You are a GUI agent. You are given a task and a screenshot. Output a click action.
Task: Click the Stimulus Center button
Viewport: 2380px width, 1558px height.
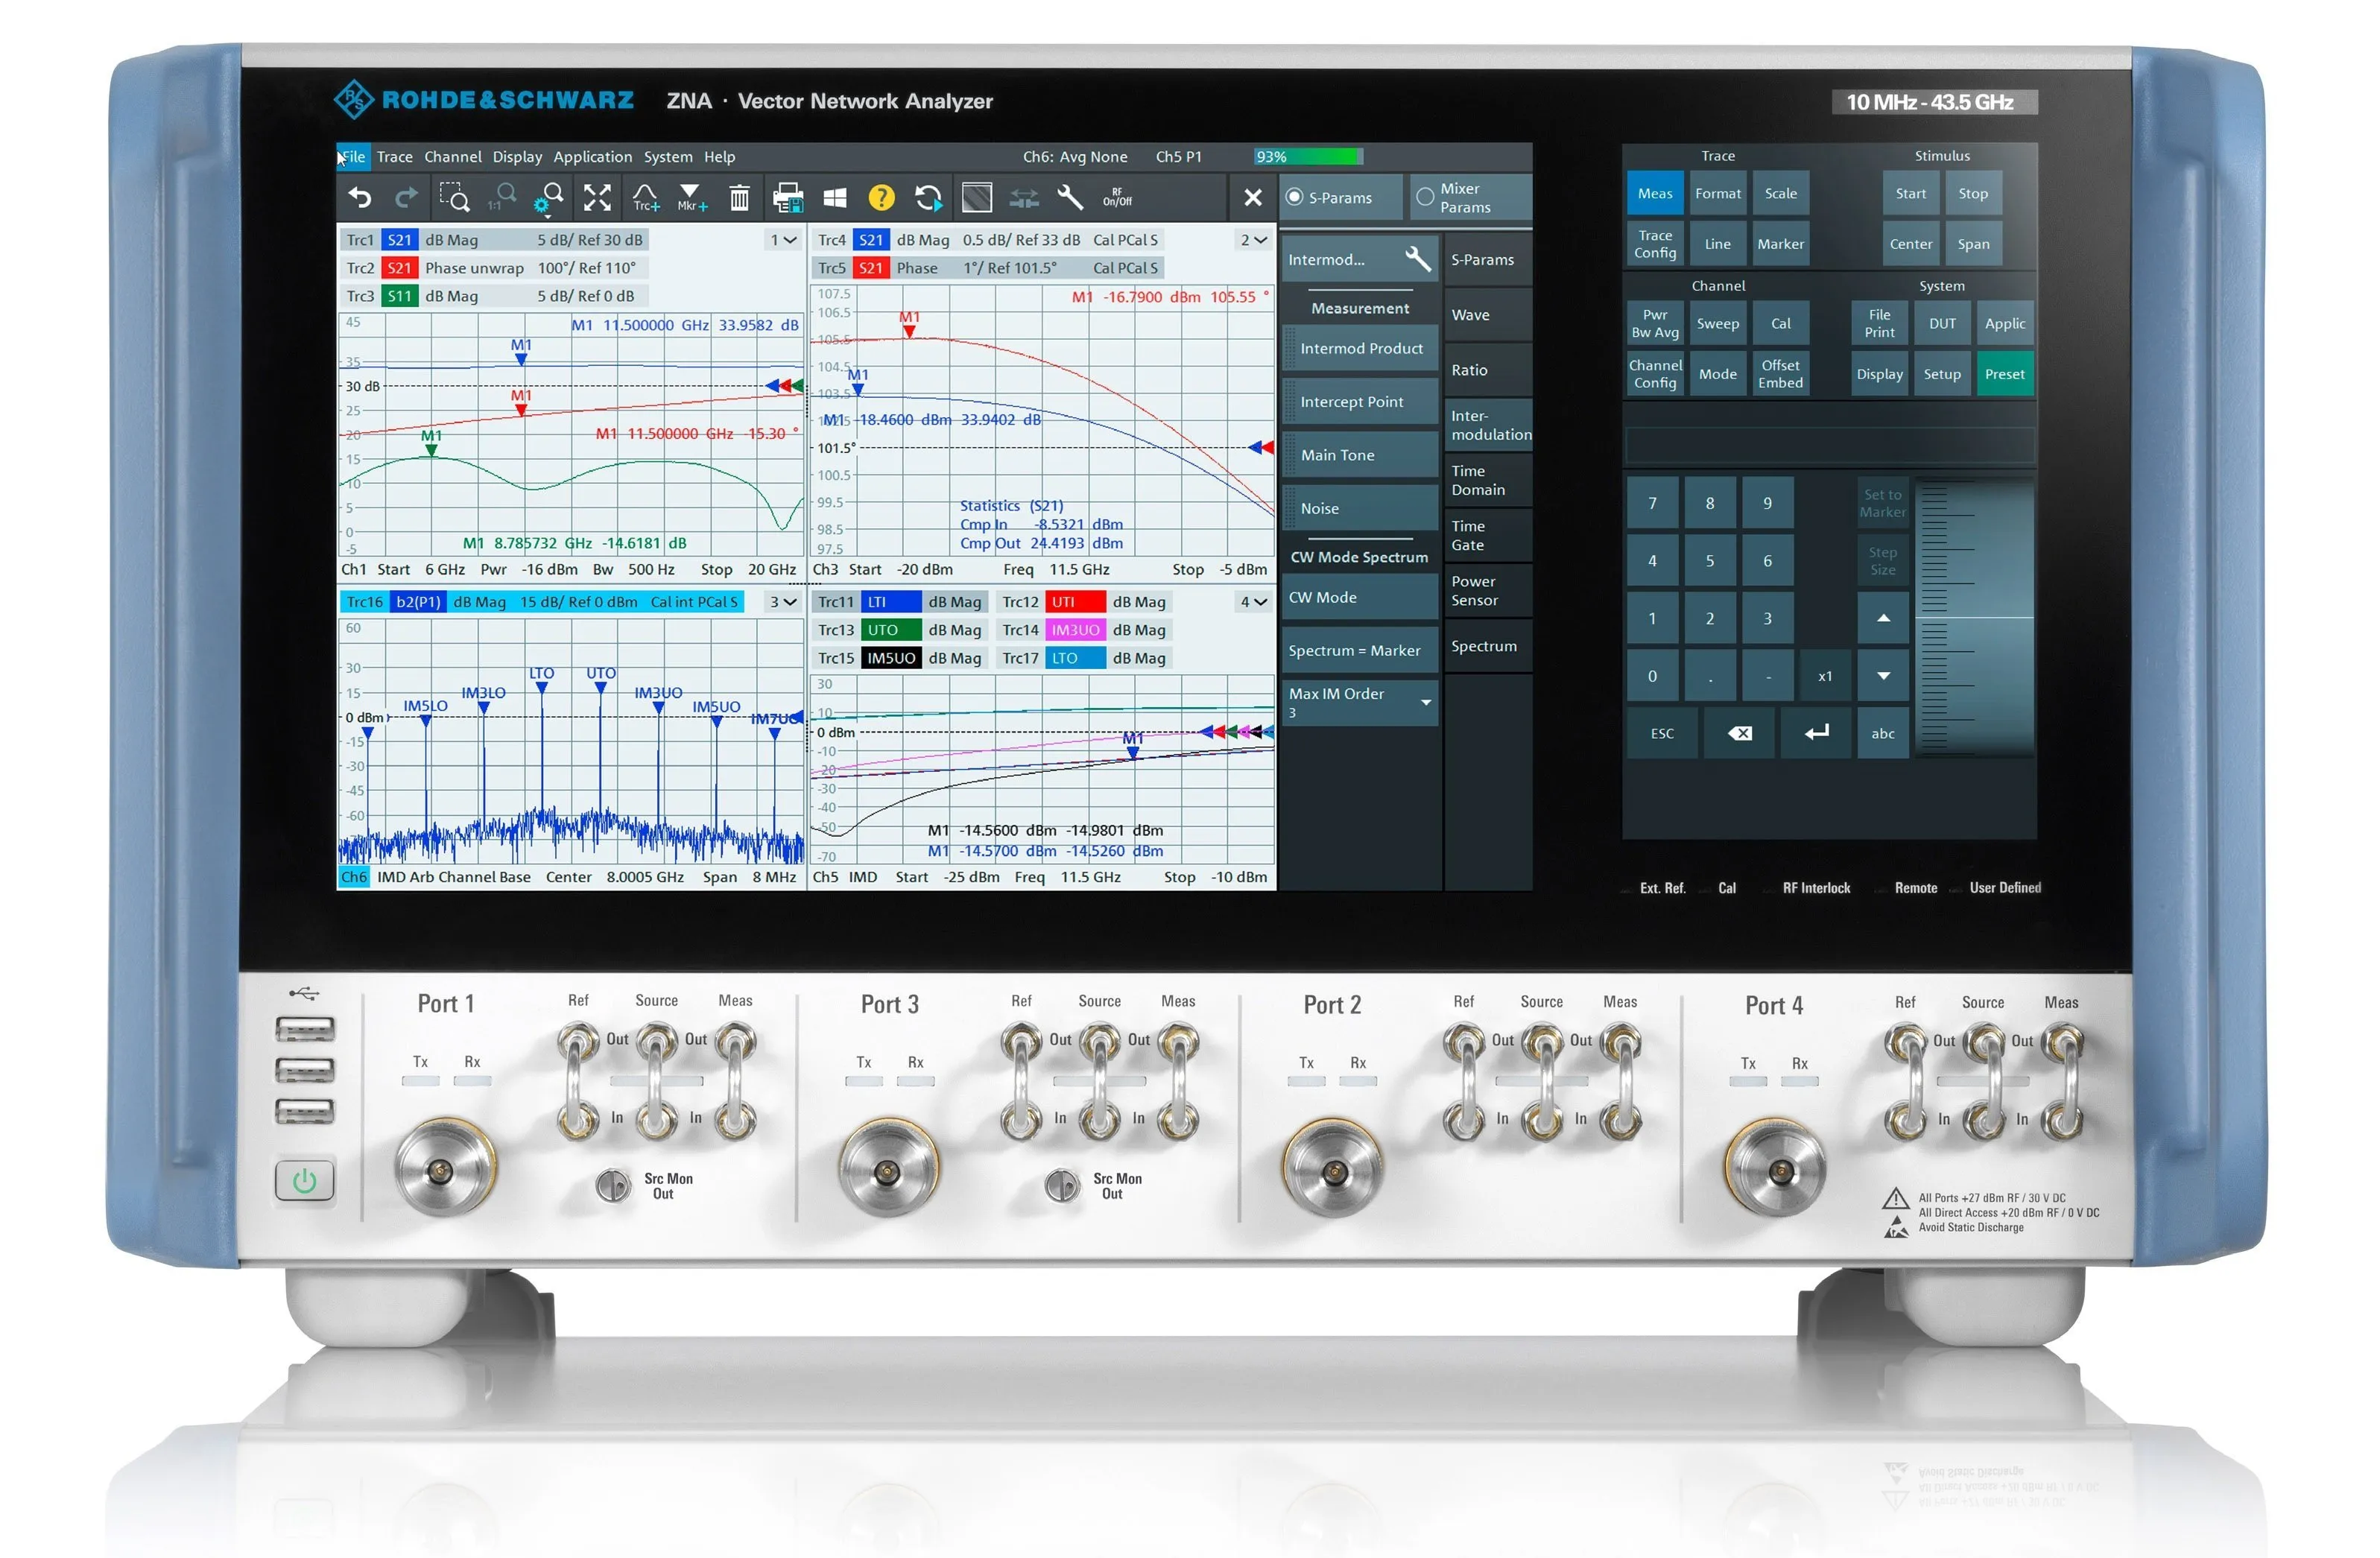point(1910,244)
